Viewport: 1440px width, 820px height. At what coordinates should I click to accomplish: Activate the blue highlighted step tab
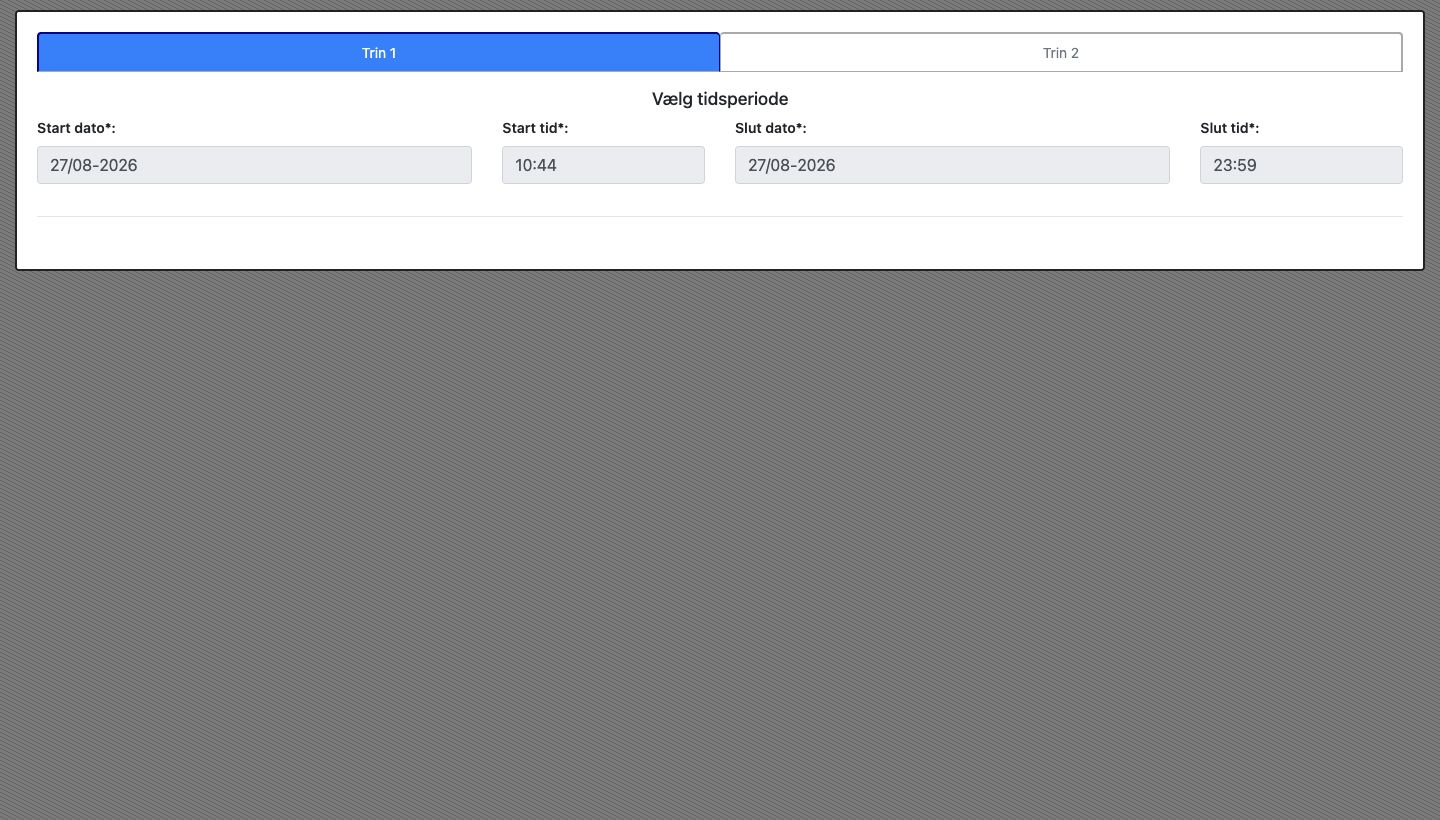click(379, 53)
